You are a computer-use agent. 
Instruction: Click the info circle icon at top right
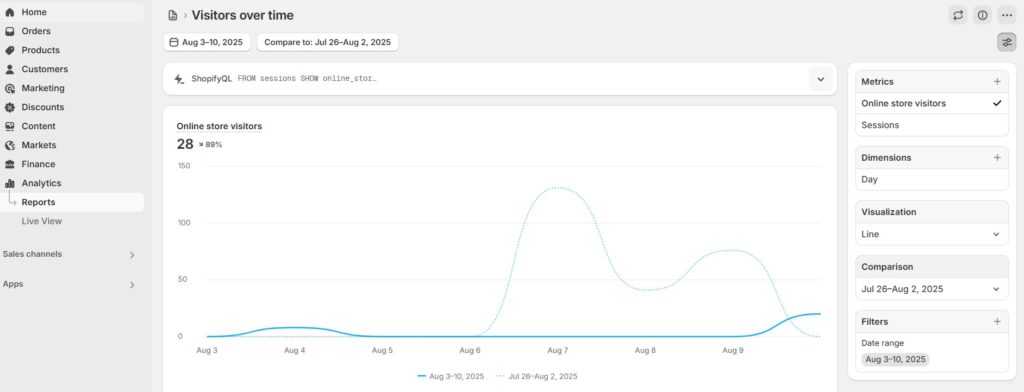[x=982, y=15]
